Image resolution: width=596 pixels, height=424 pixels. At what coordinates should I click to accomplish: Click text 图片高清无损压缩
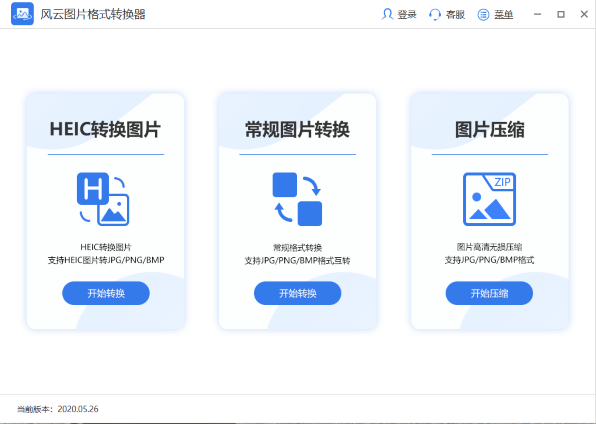[x=489, y=247]
